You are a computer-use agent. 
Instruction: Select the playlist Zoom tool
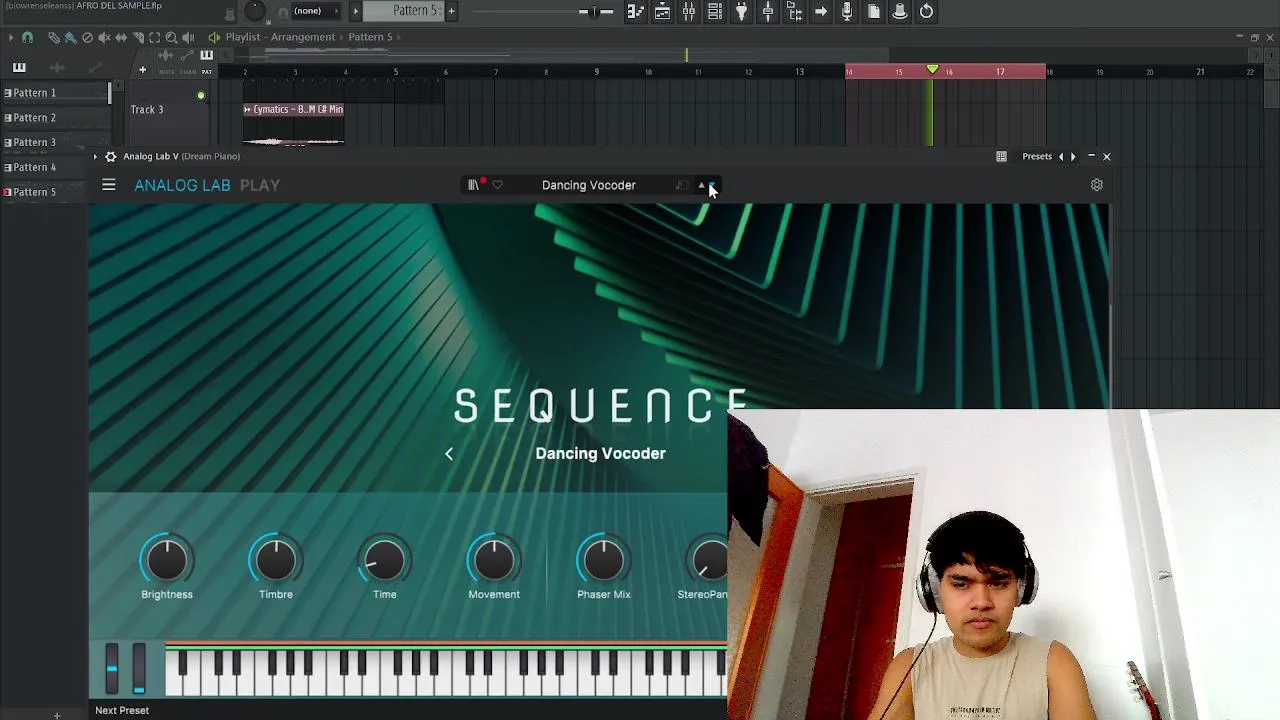(x=171, y=37)
